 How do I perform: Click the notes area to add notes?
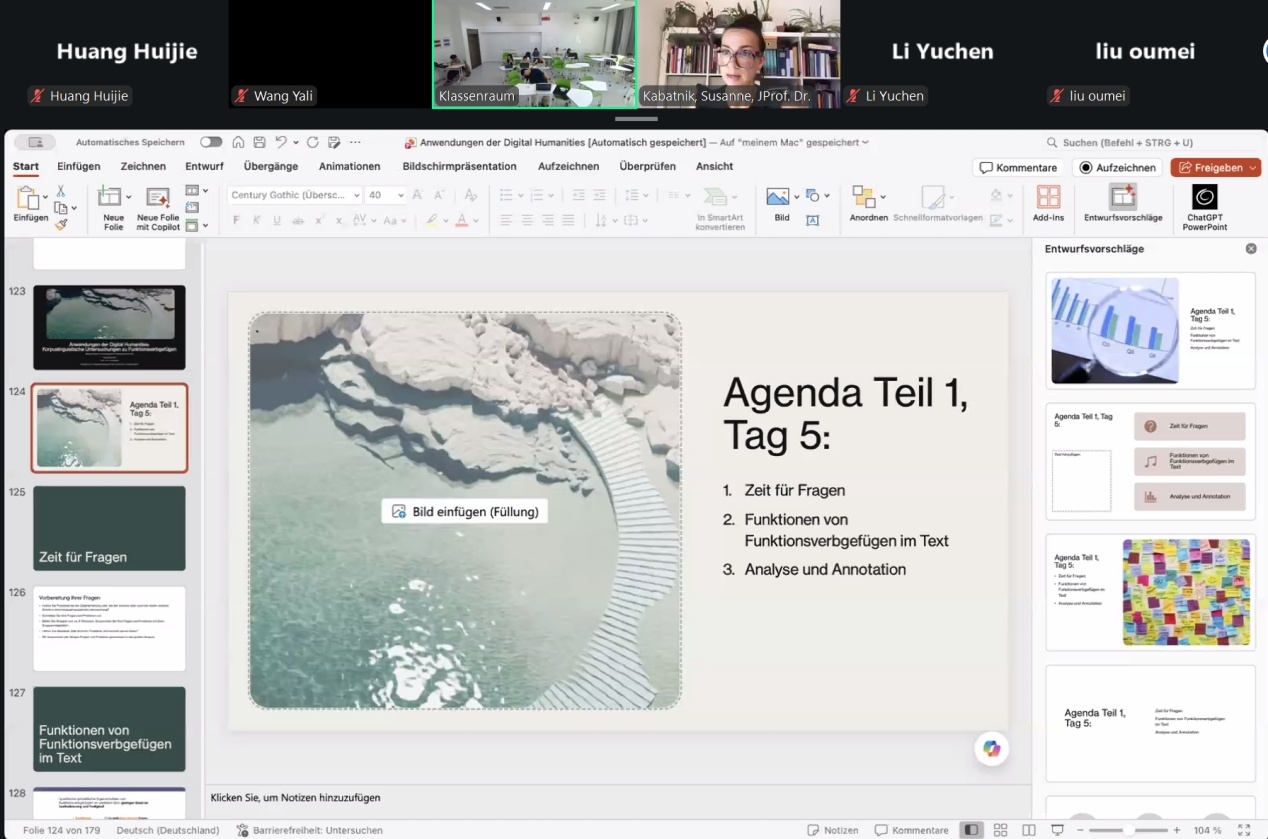(x=618, y=798)
